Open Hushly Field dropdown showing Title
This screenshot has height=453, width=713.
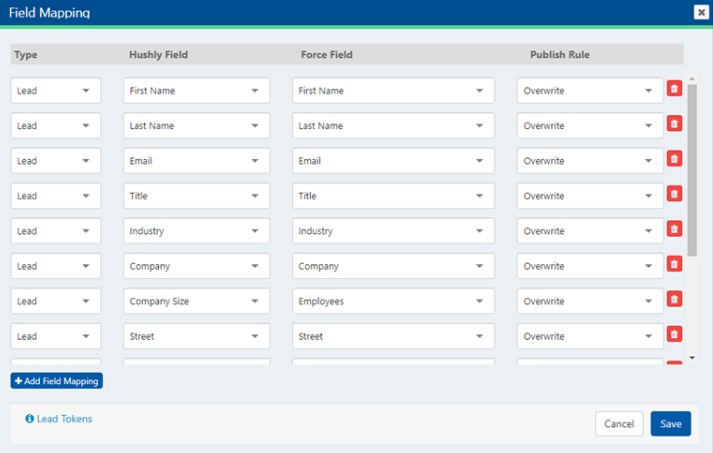[x=196, y=196]
